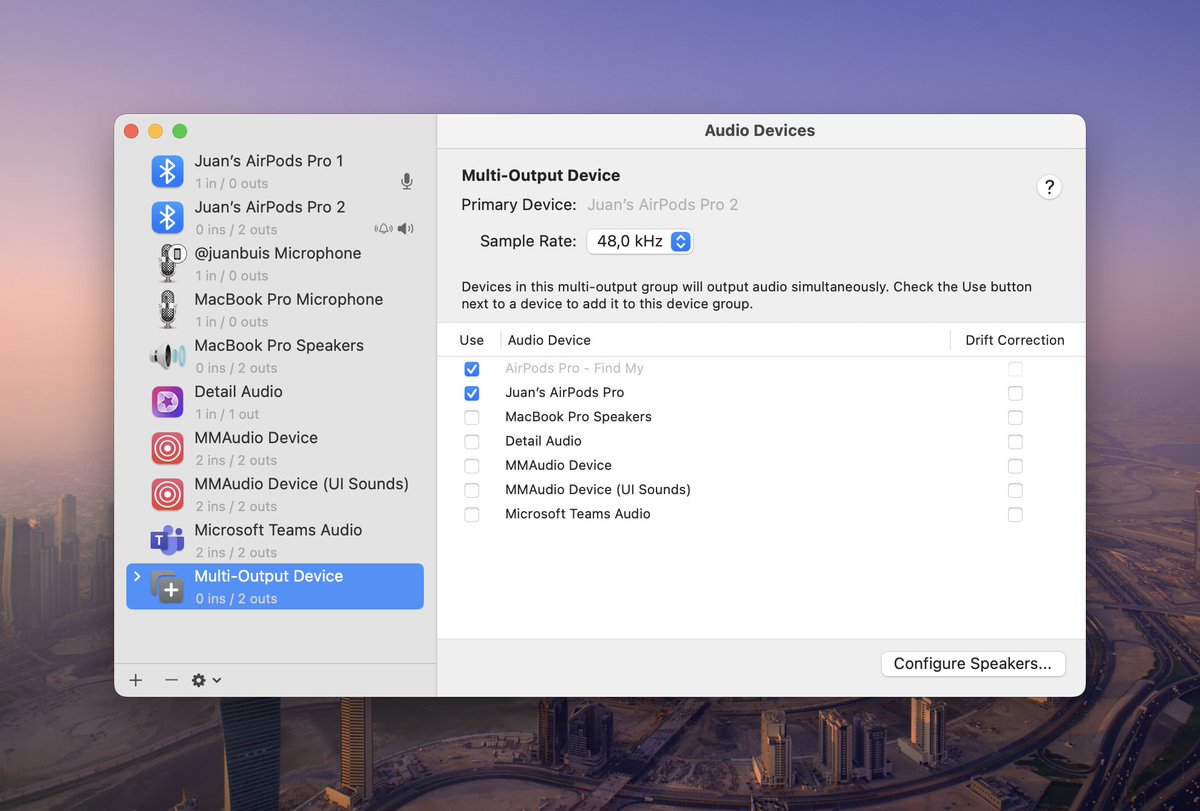Select @juanbuis Microphone in sidebar
The width and height of the screenshot is (1200, 811).
click(275, 263)
